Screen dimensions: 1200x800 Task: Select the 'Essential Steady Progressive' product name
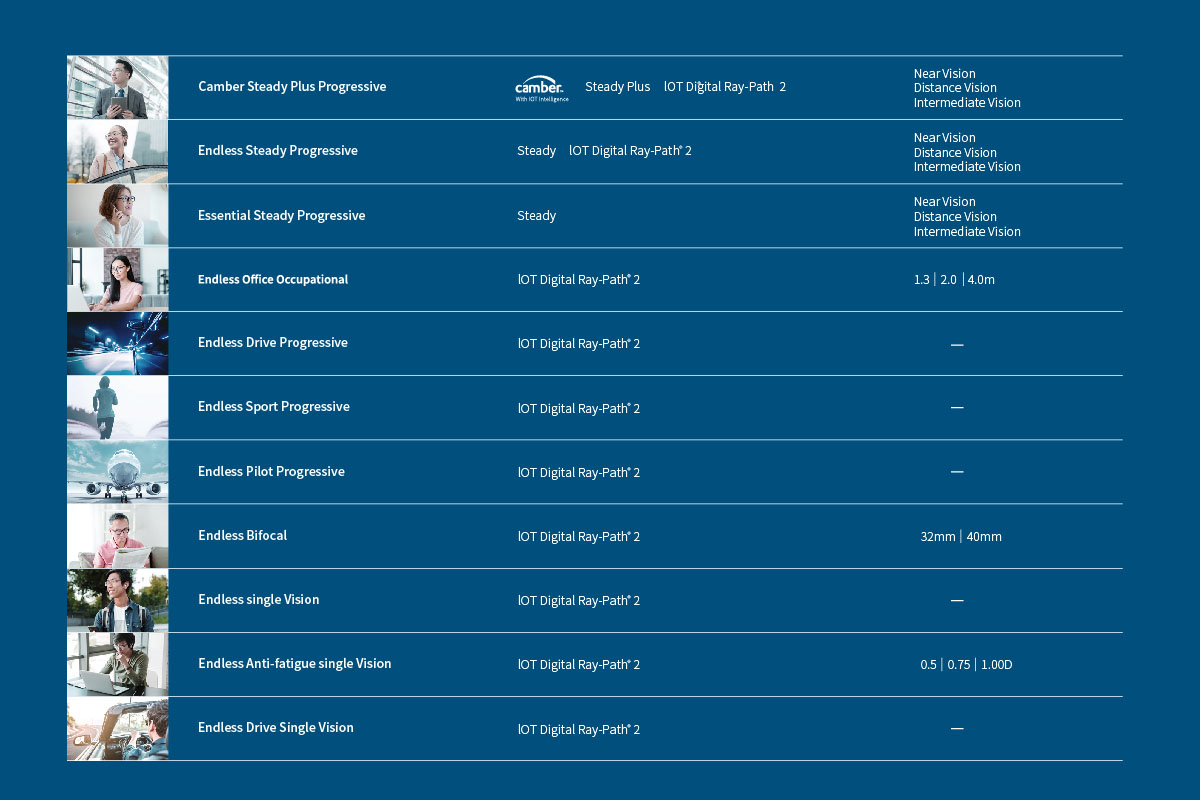pos(282,216)
